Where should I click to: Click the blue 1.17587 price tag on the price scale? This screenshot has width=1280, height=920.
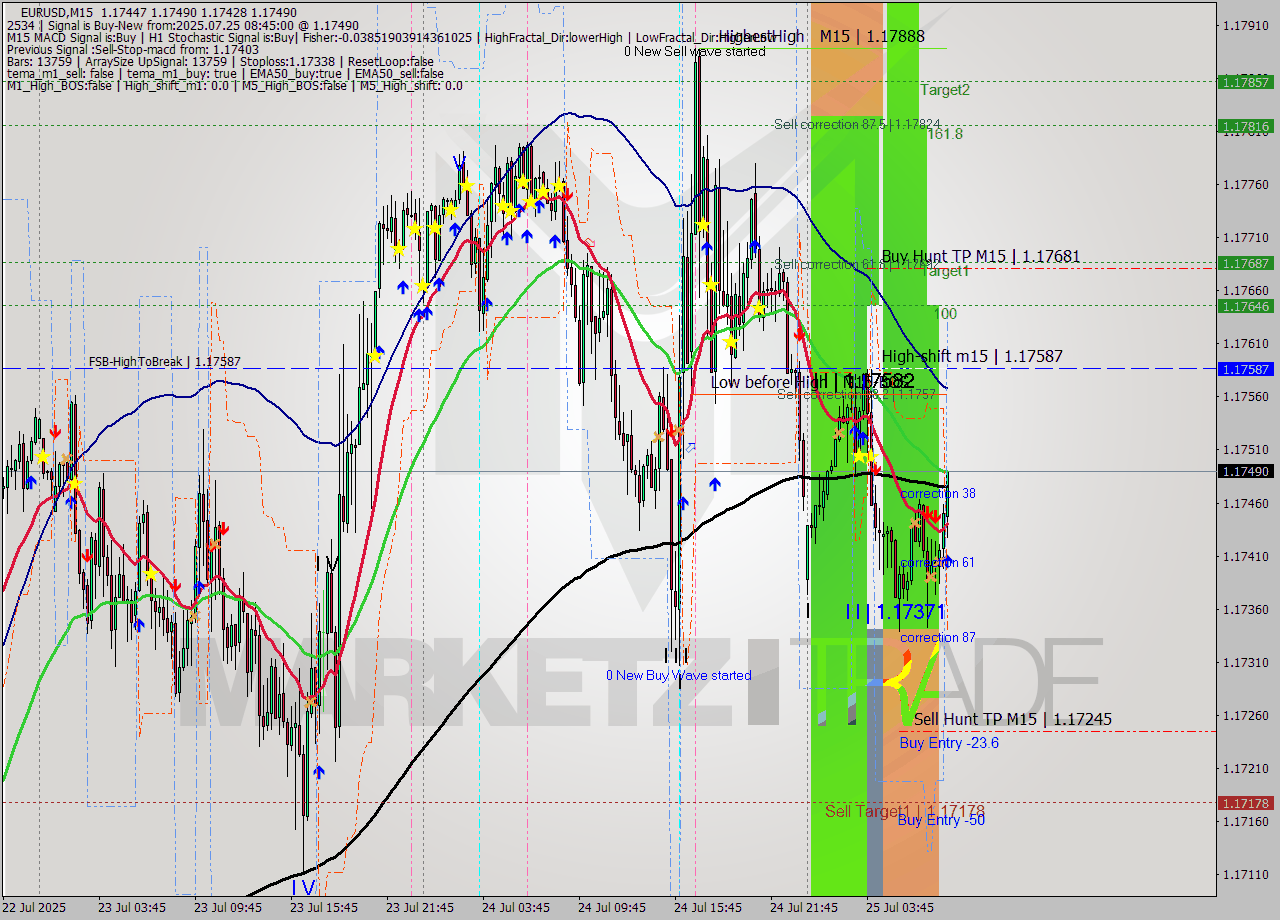coord(1244,370)
